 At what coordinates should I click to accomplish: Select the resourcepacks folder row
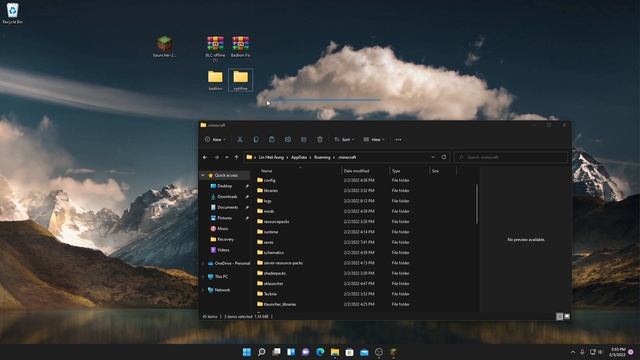point(365,222)
